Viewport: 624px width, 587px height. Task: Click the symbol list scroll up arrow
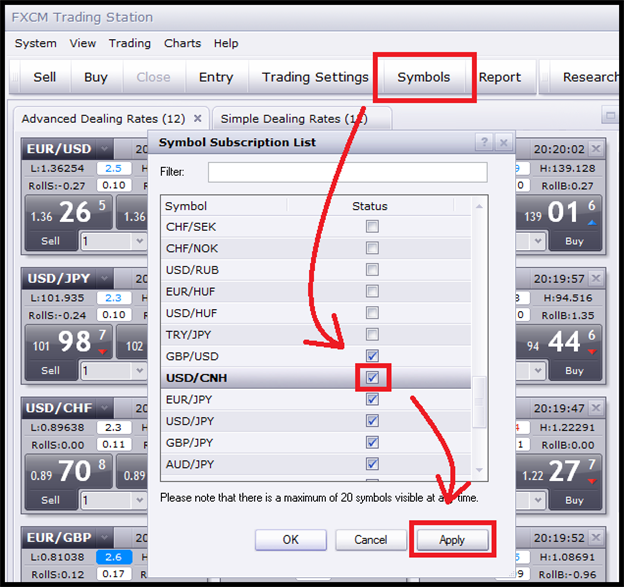click(479, 206)
